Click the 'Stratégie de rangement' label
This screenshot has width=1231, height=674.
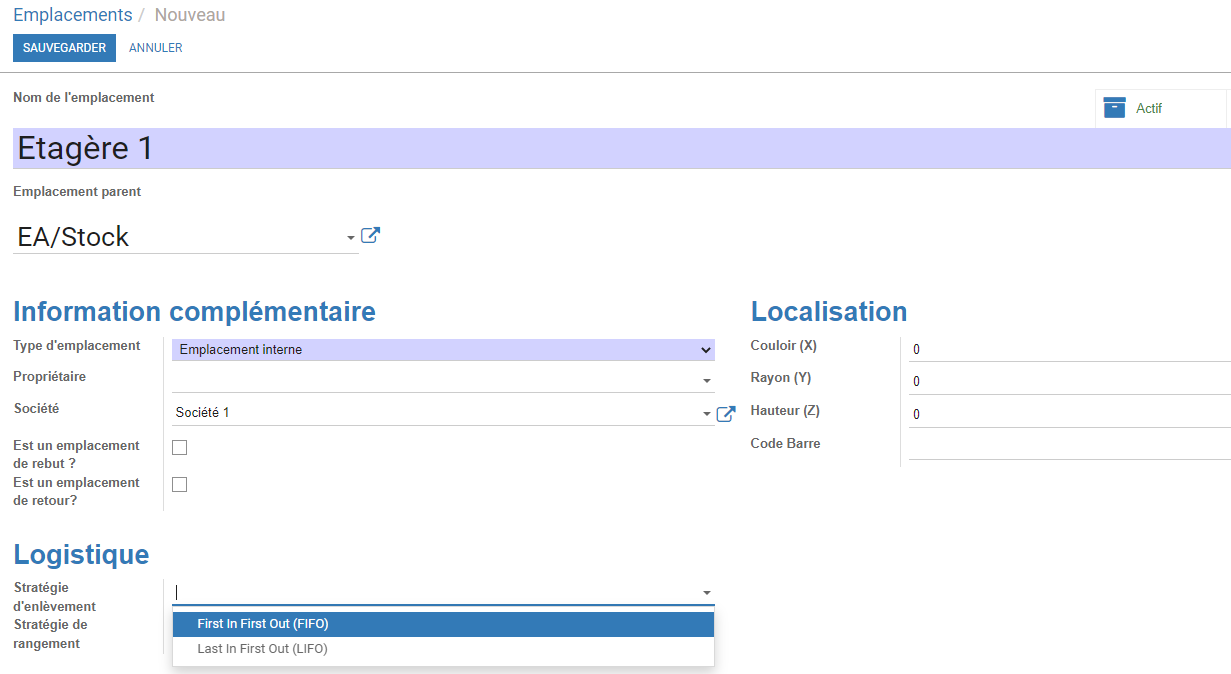click(50, 634)
